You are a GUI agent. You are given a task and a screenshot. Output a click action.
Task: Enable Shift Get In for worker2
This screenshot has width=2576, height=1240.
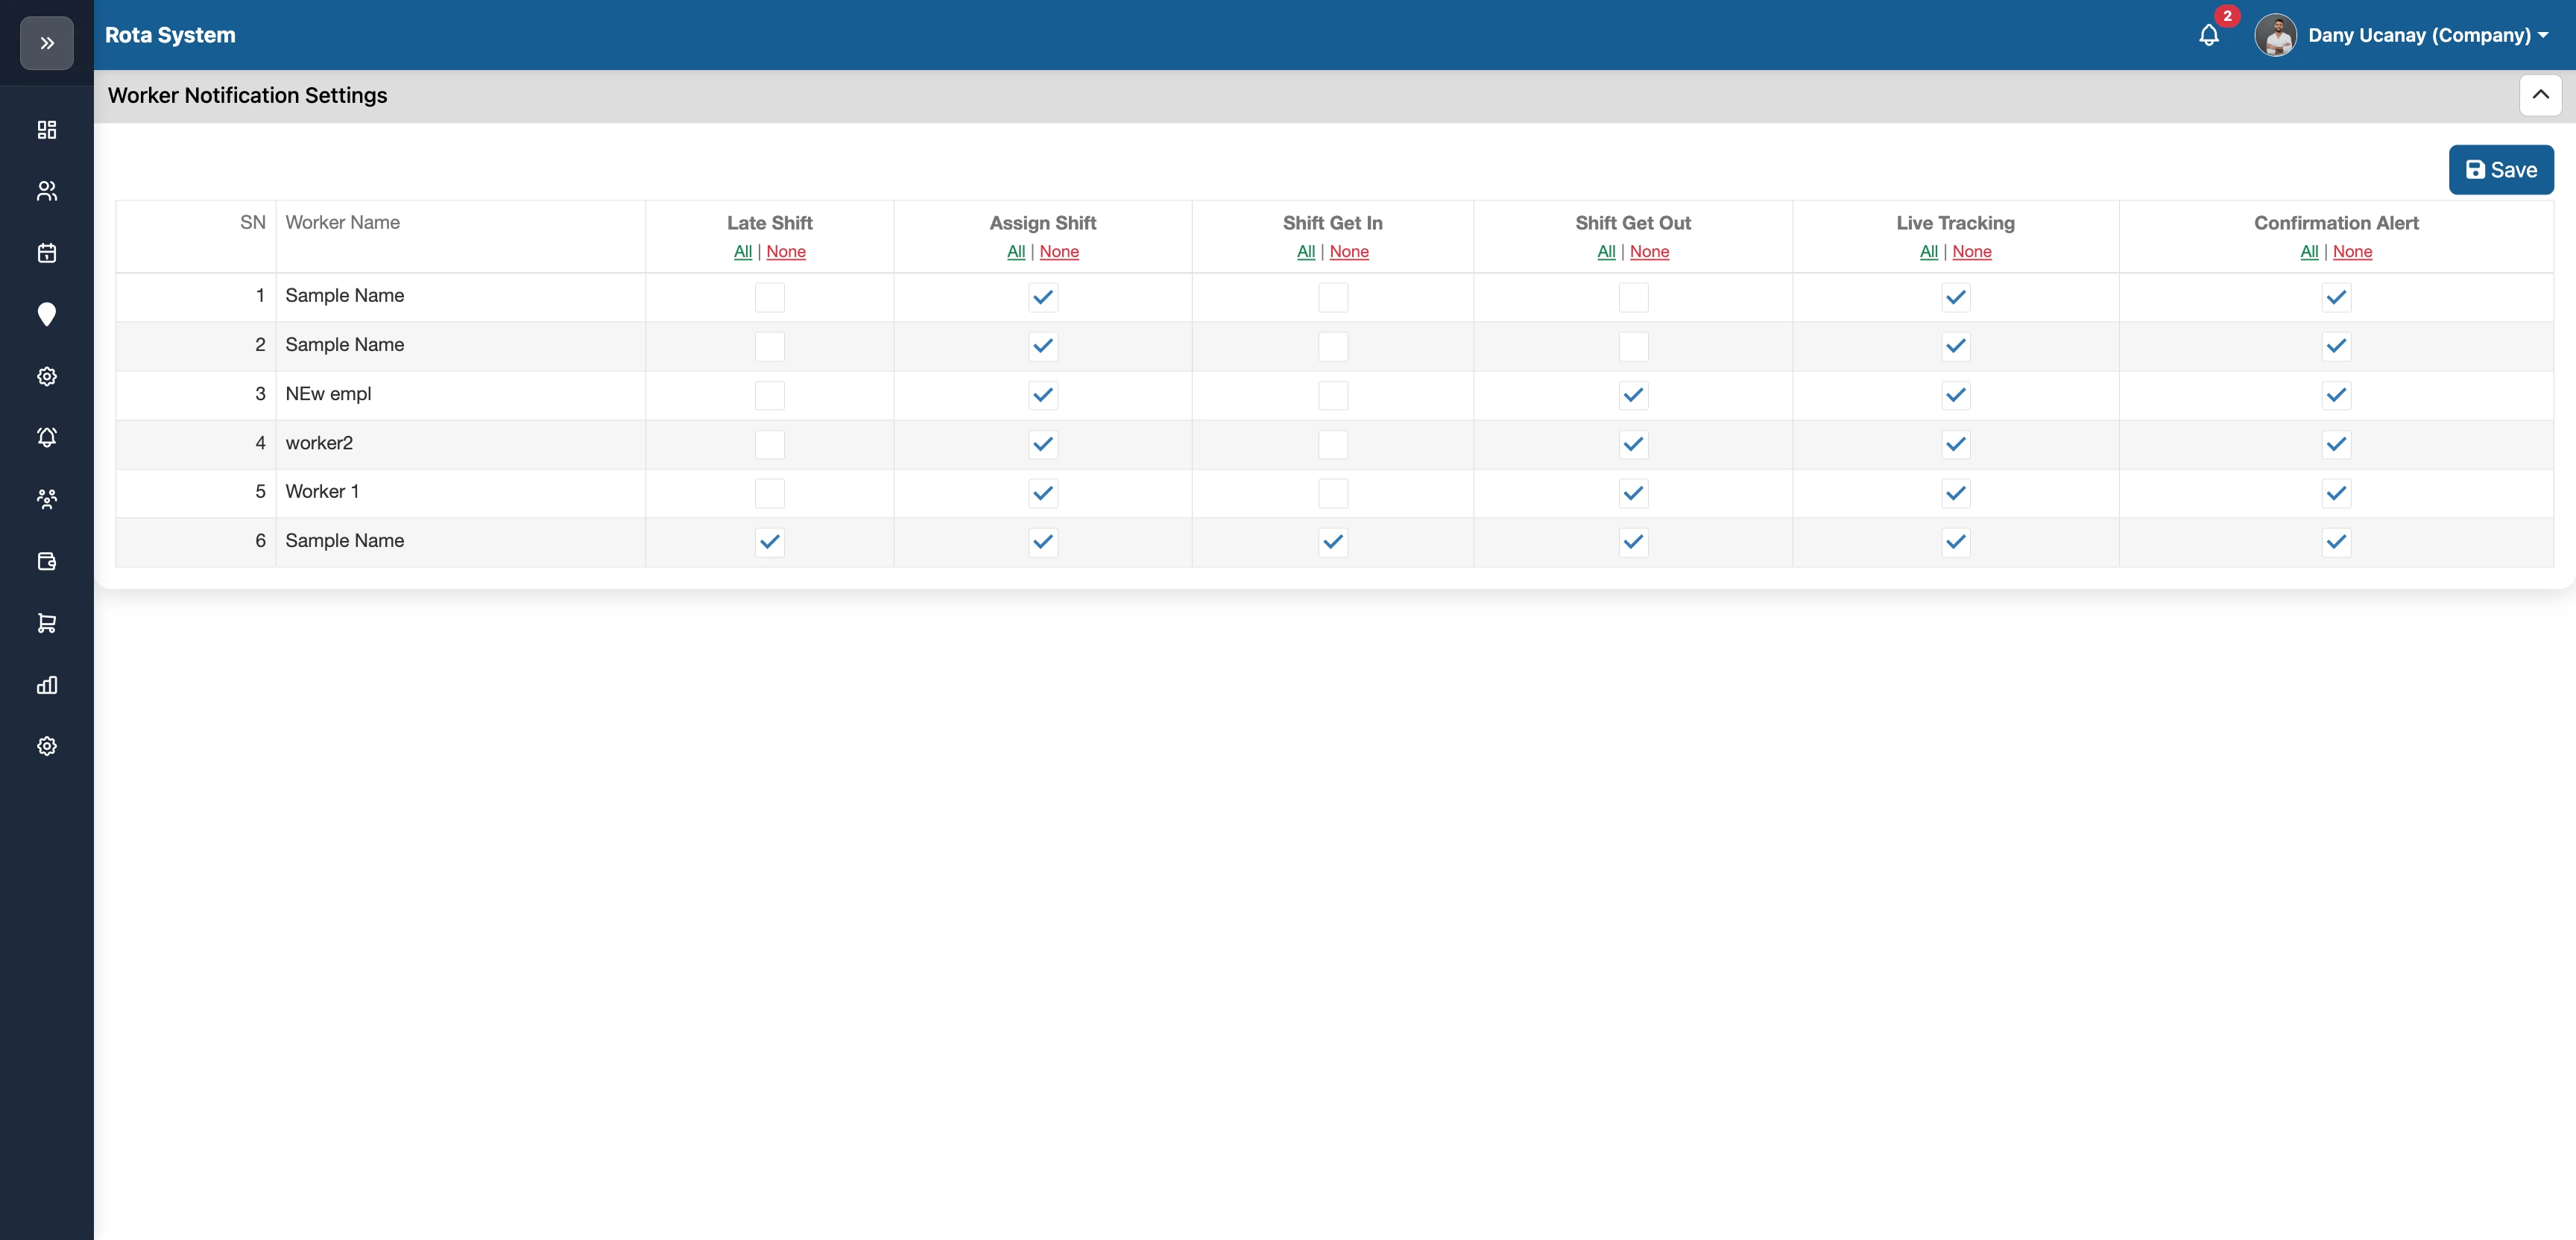point(1332,444)
